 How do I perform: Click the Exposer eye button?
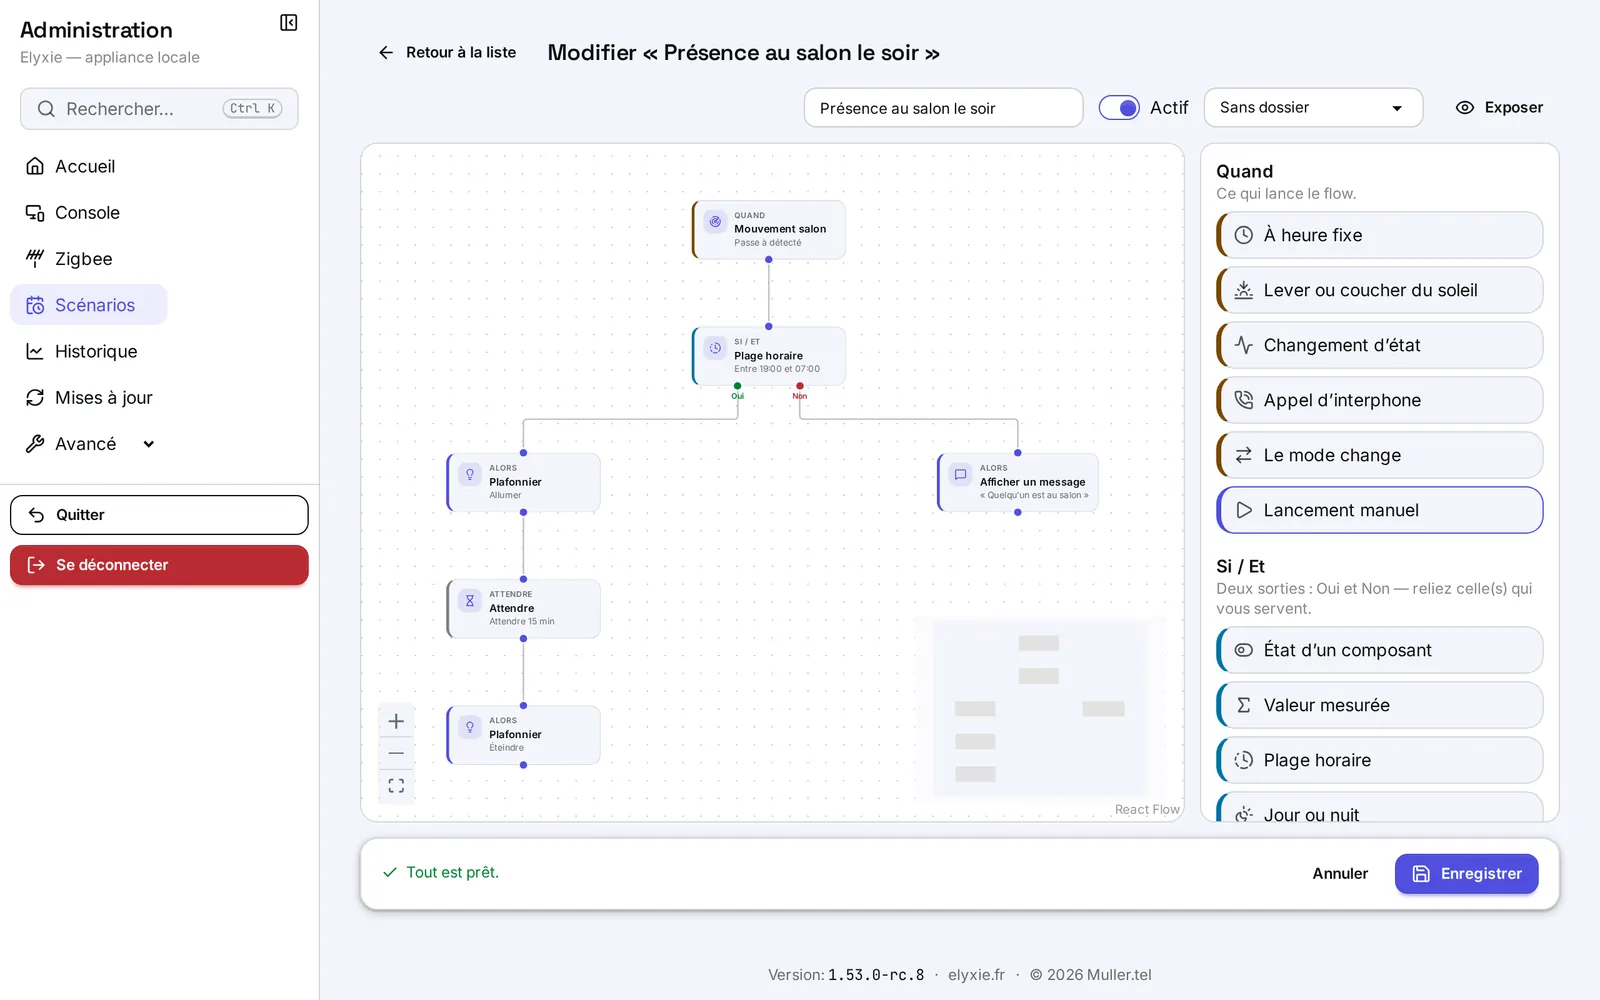[1499, 108]
